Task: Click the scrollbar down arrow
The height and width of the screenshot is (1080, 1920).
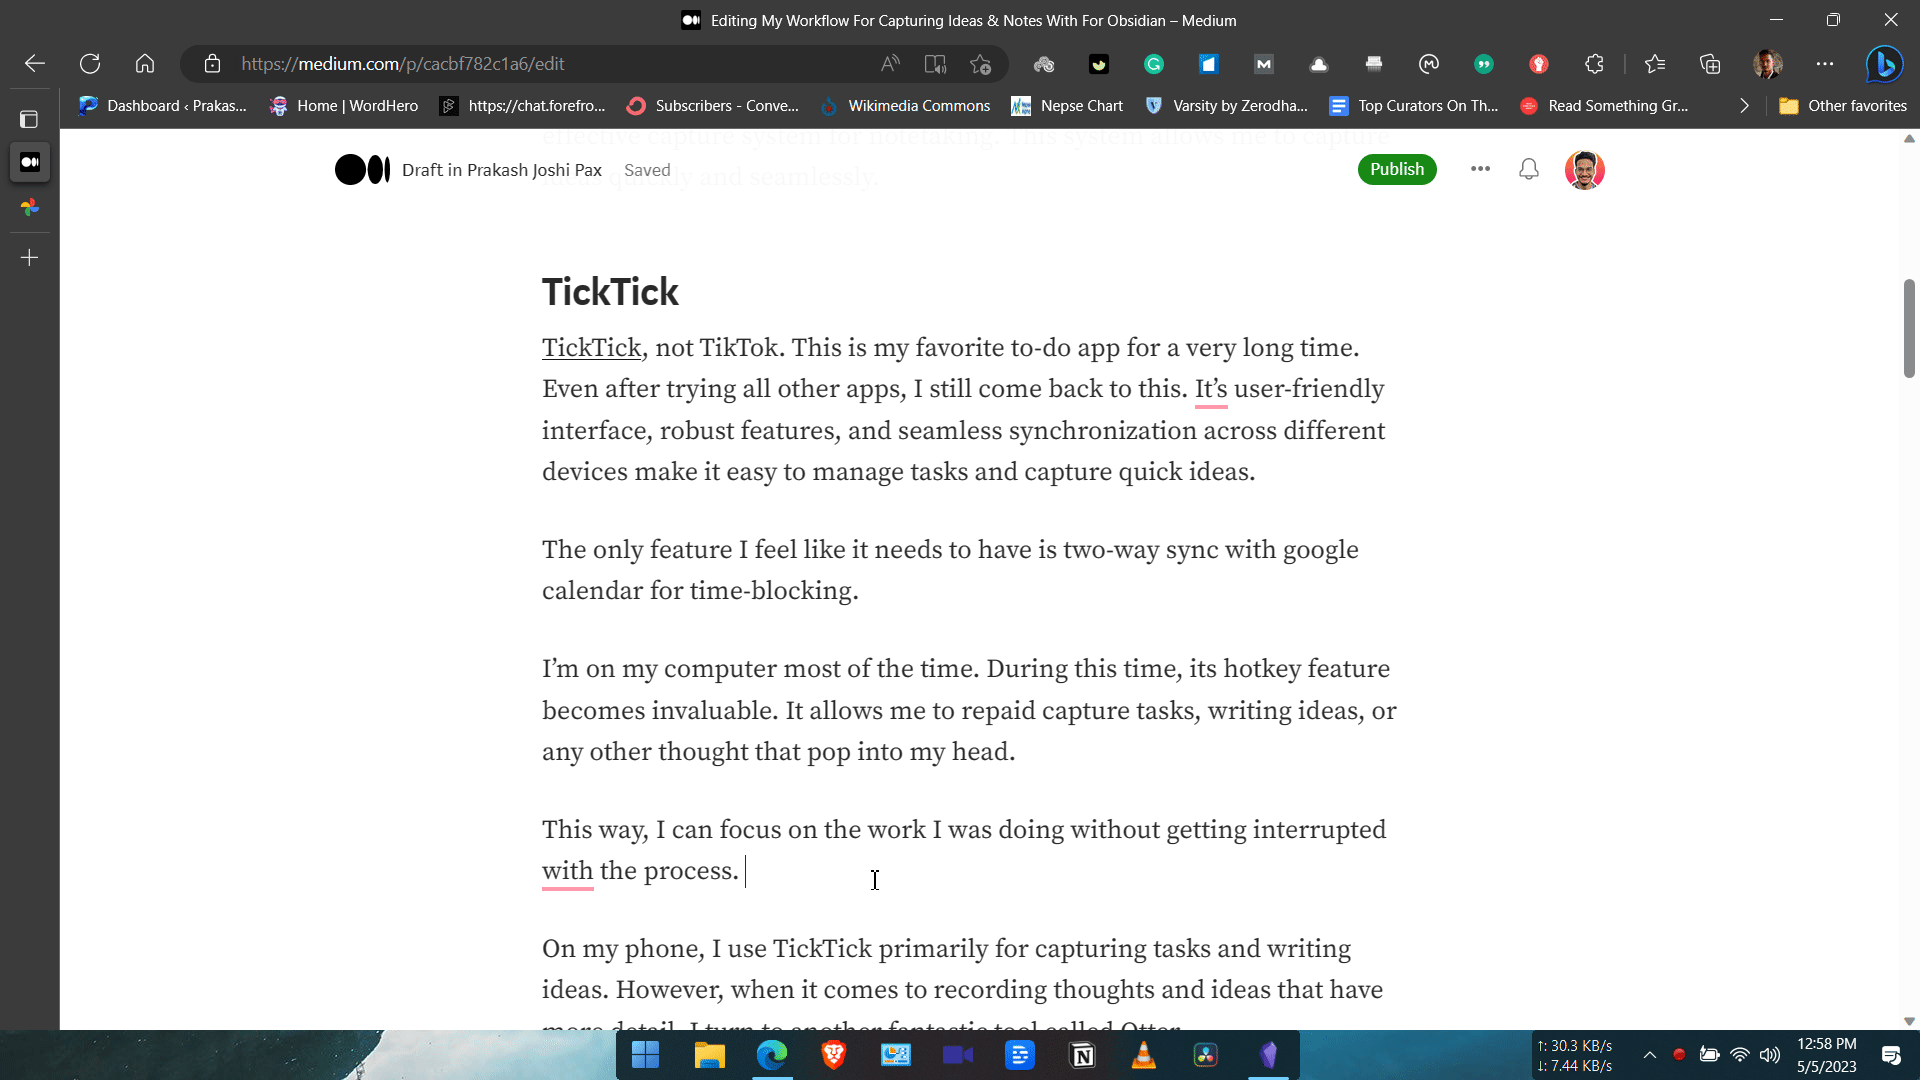Action: 1909,1021
